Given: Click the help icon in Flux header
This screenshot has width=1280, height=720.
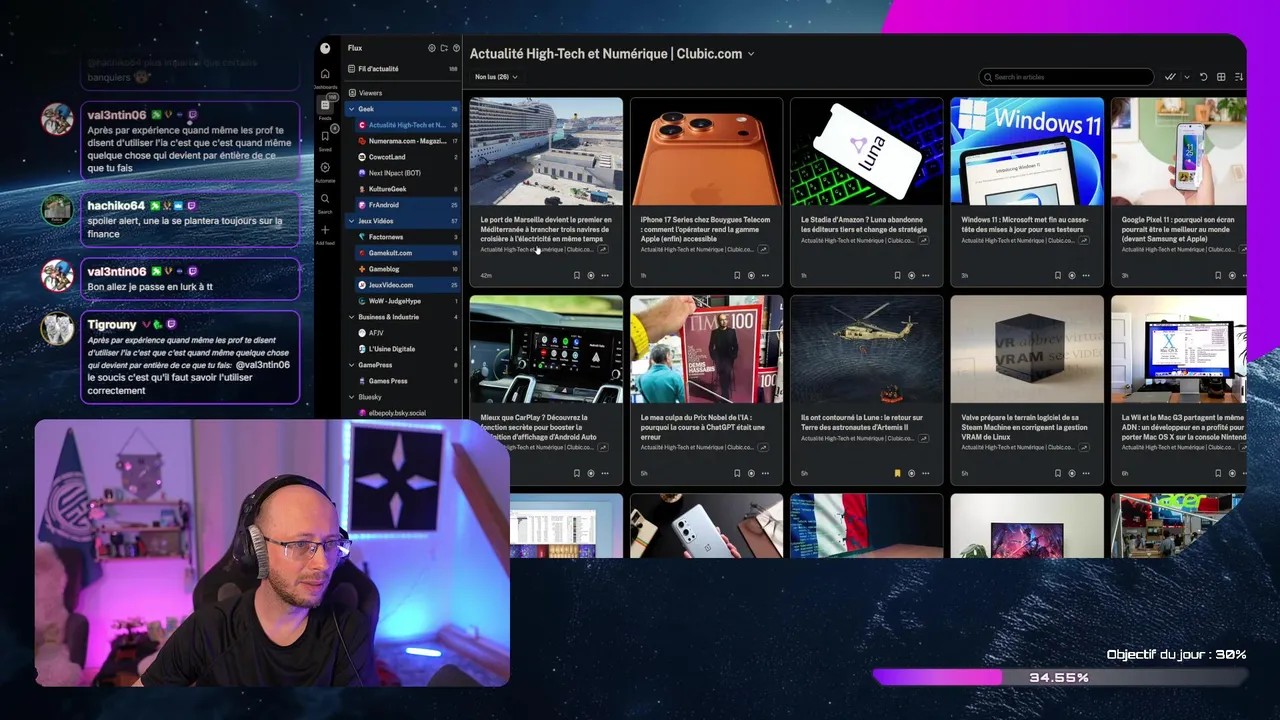Looking at the screenshot, I should click(x=456, y=48).
